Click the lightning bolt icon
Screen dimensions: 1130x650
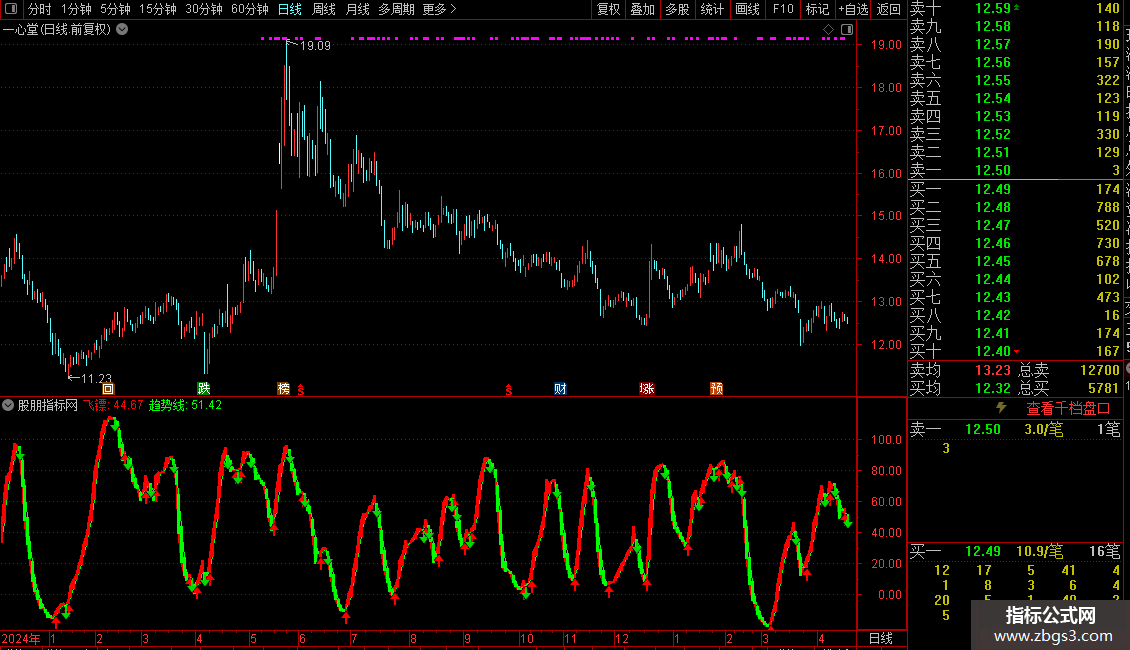point(1001,408)
